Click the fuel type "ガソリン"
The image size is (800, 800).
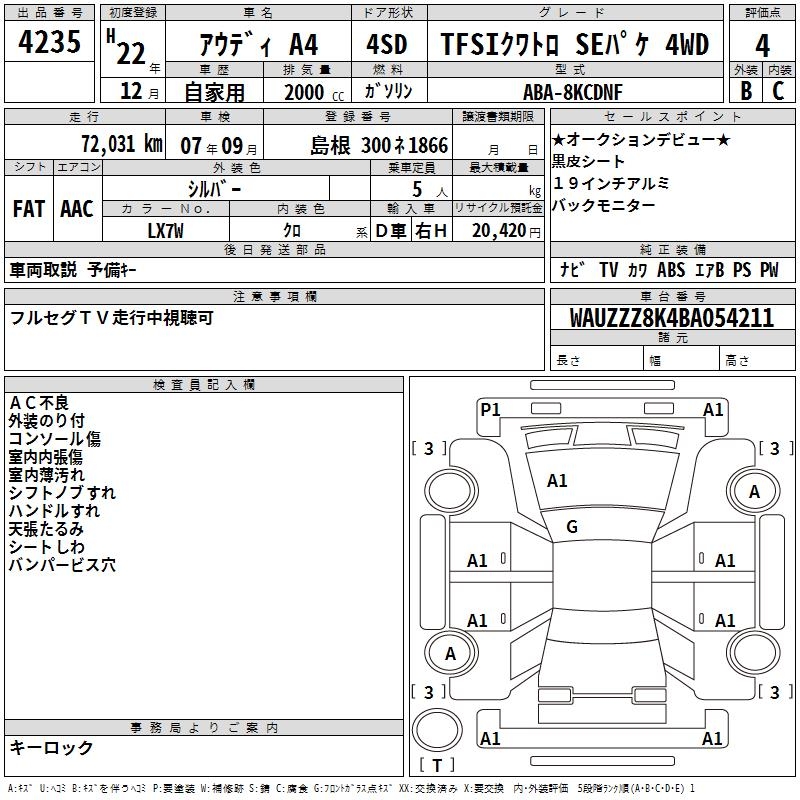(x=388, y=91)
